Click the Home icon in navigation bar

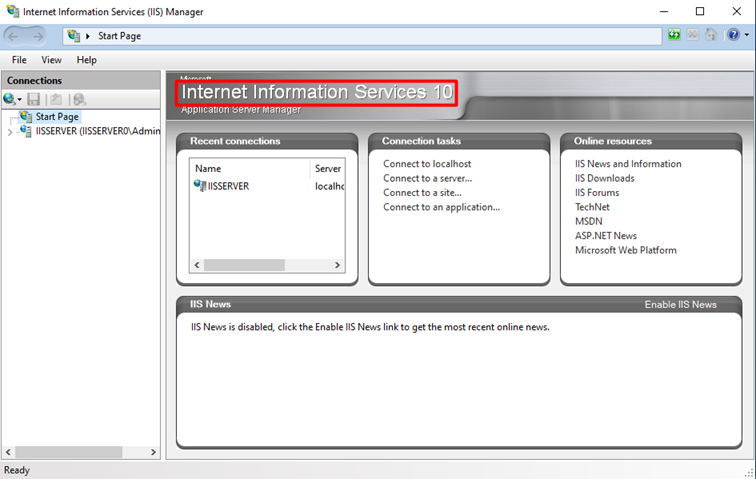coord(711,36)
